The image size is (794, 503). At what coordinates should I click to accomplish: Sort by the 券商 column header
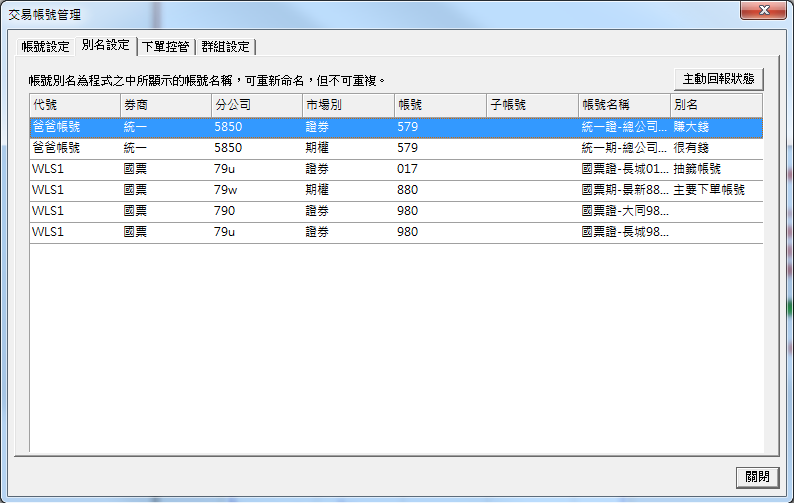point(165,105)
